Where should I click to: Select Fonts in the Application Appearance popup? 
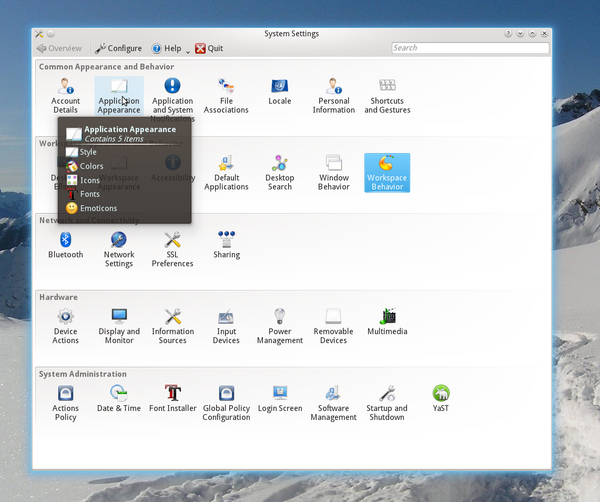point(89,194)
